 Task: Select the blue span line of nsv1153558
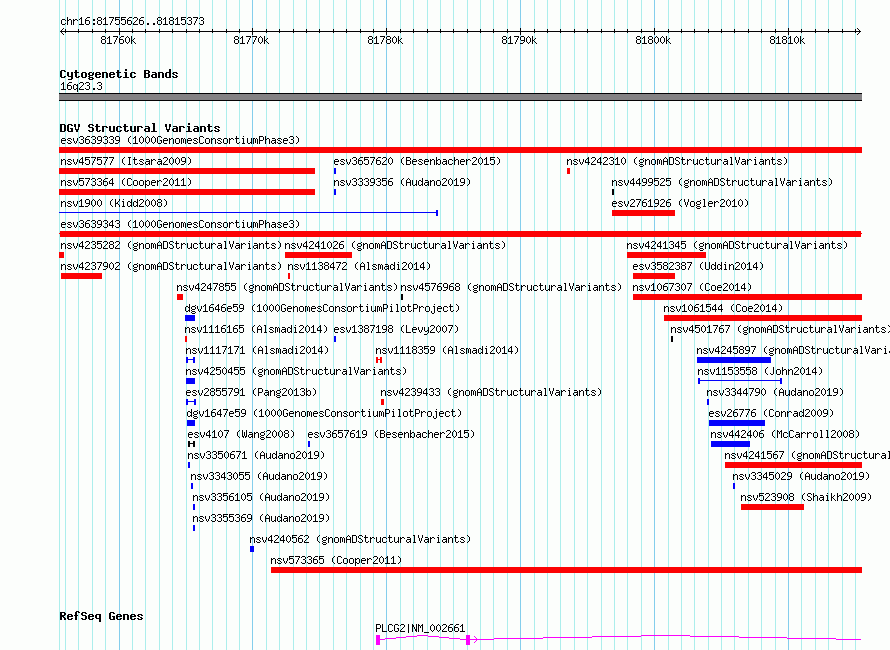pos(740,381)
